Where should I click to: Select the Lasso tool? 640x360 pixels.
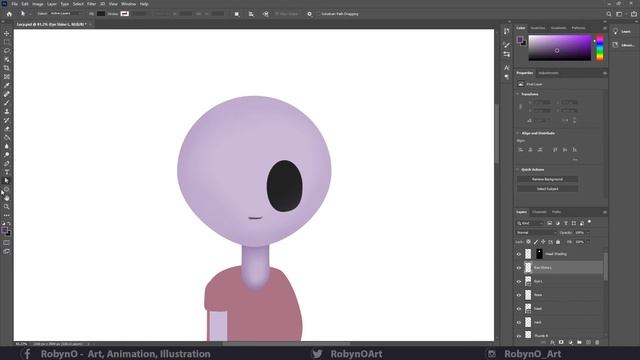pos(7,51)
